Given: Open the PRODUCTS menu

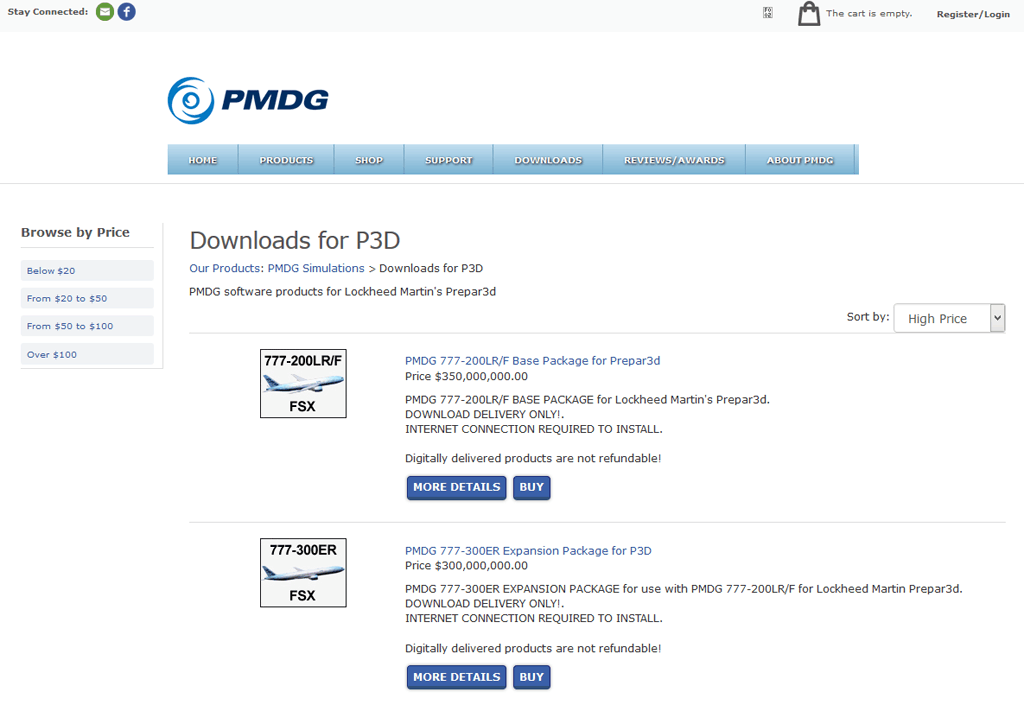Looking at the screenshot, I should [286, 160].
